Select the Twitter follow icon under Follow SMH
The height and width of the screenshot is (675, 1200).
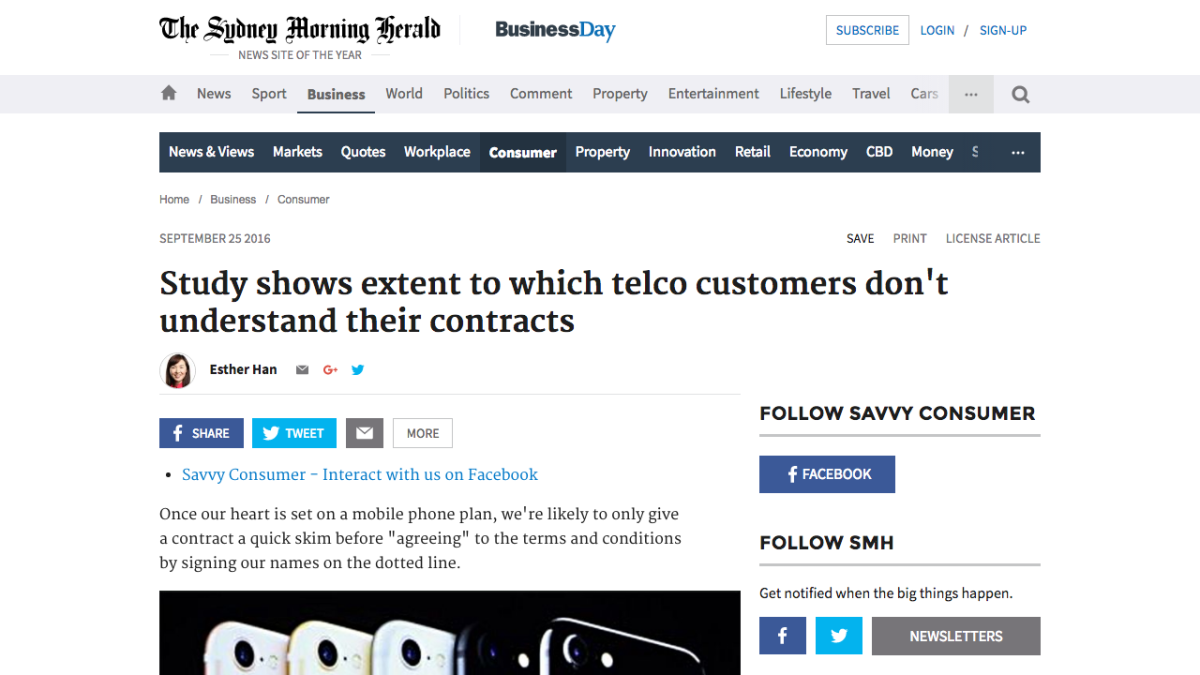coord(838,636)
